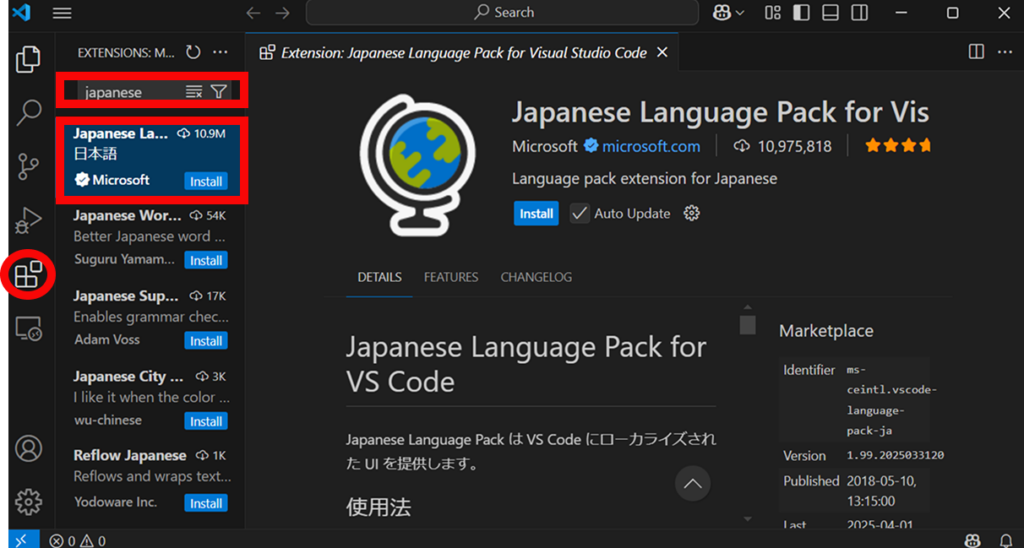Image resolution: width=1024 pixels, height=548 pixels.
Task: Open the microsoft.com publisher link
Action: tap(651, 146)
